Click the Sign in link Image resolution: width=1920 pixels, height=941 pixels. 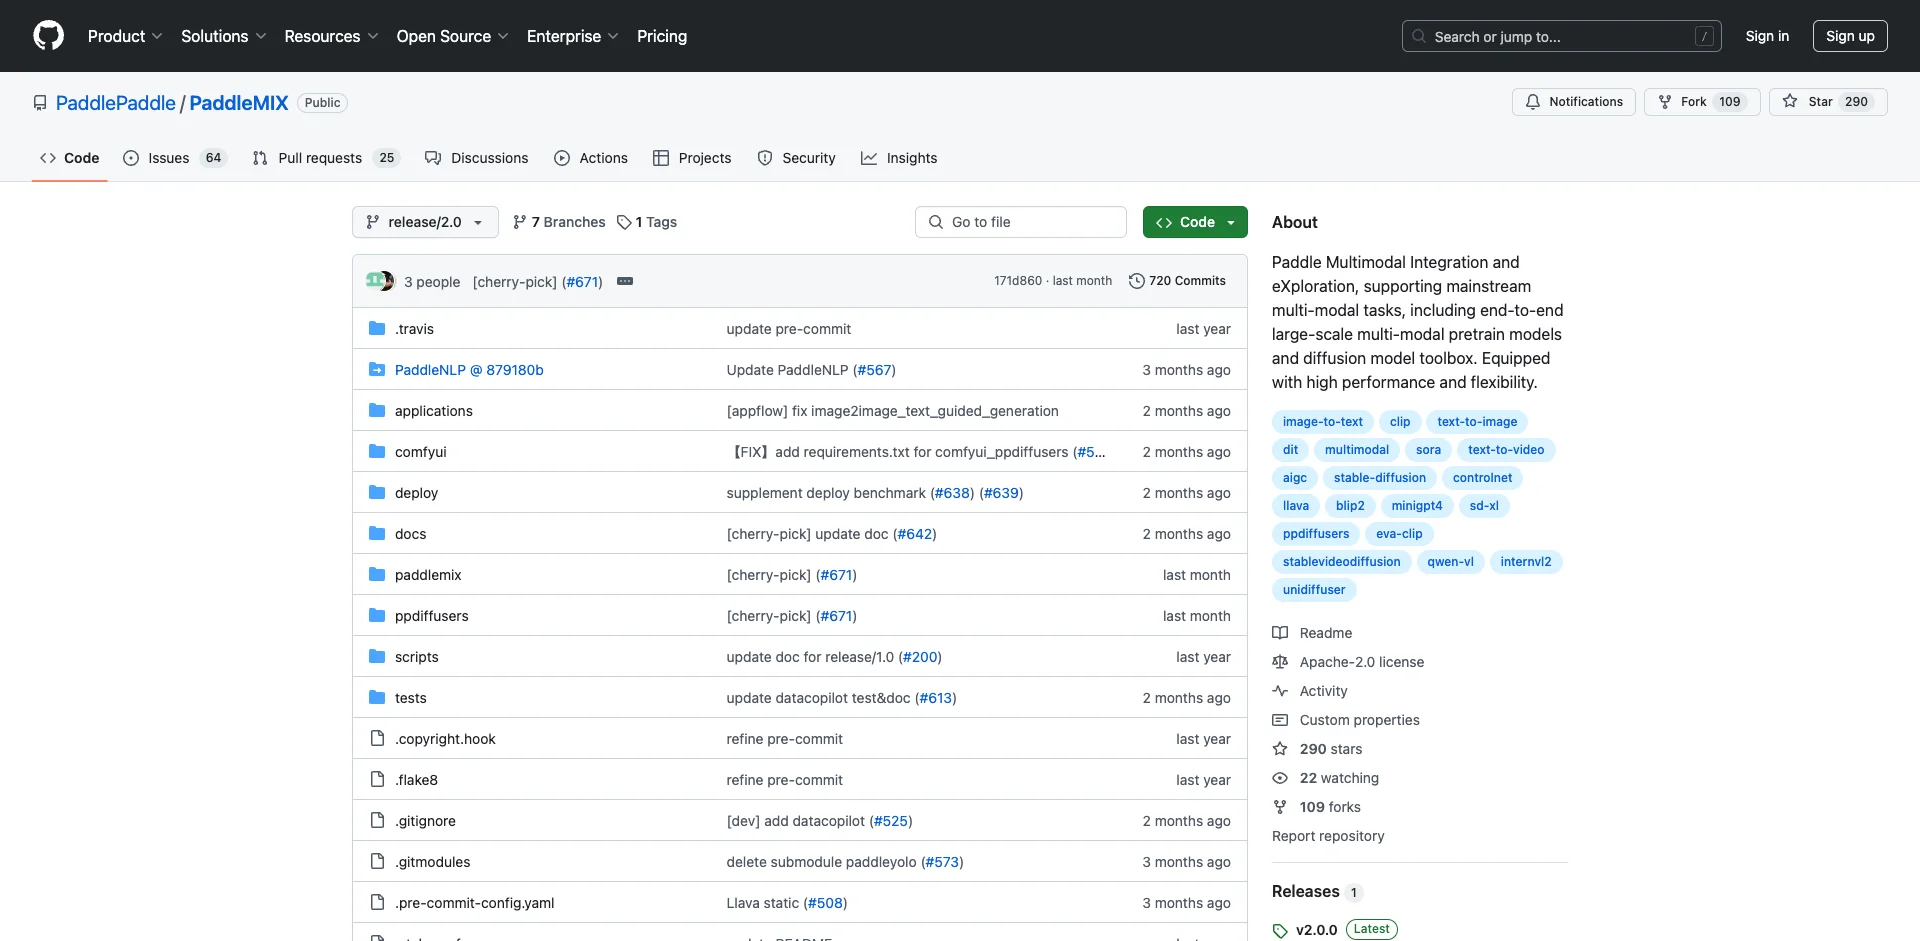tap(1767, 36)
